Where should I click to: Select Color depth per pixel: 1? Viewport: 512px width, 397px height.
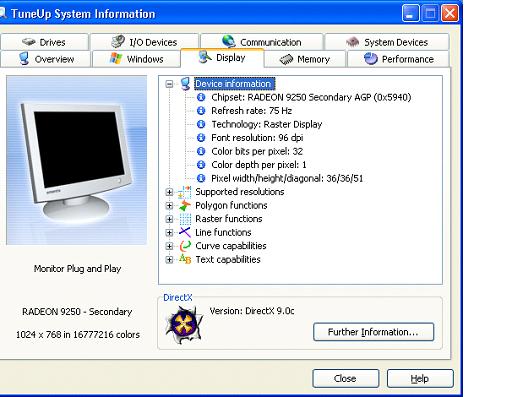point(259,164)
